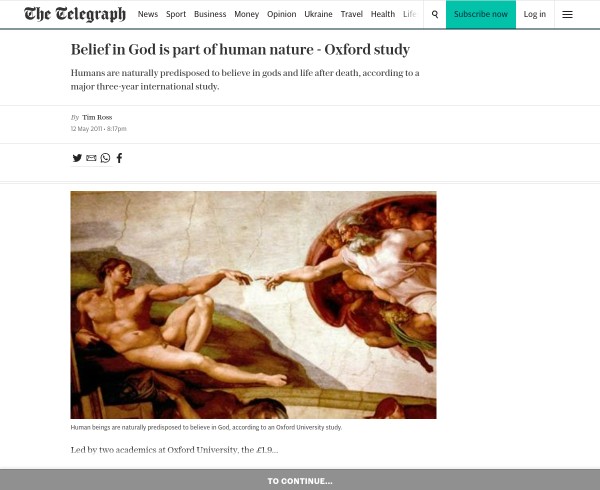Click the Log in link
The height and width of the screenshot is (490, 600).
click(535, 14)
